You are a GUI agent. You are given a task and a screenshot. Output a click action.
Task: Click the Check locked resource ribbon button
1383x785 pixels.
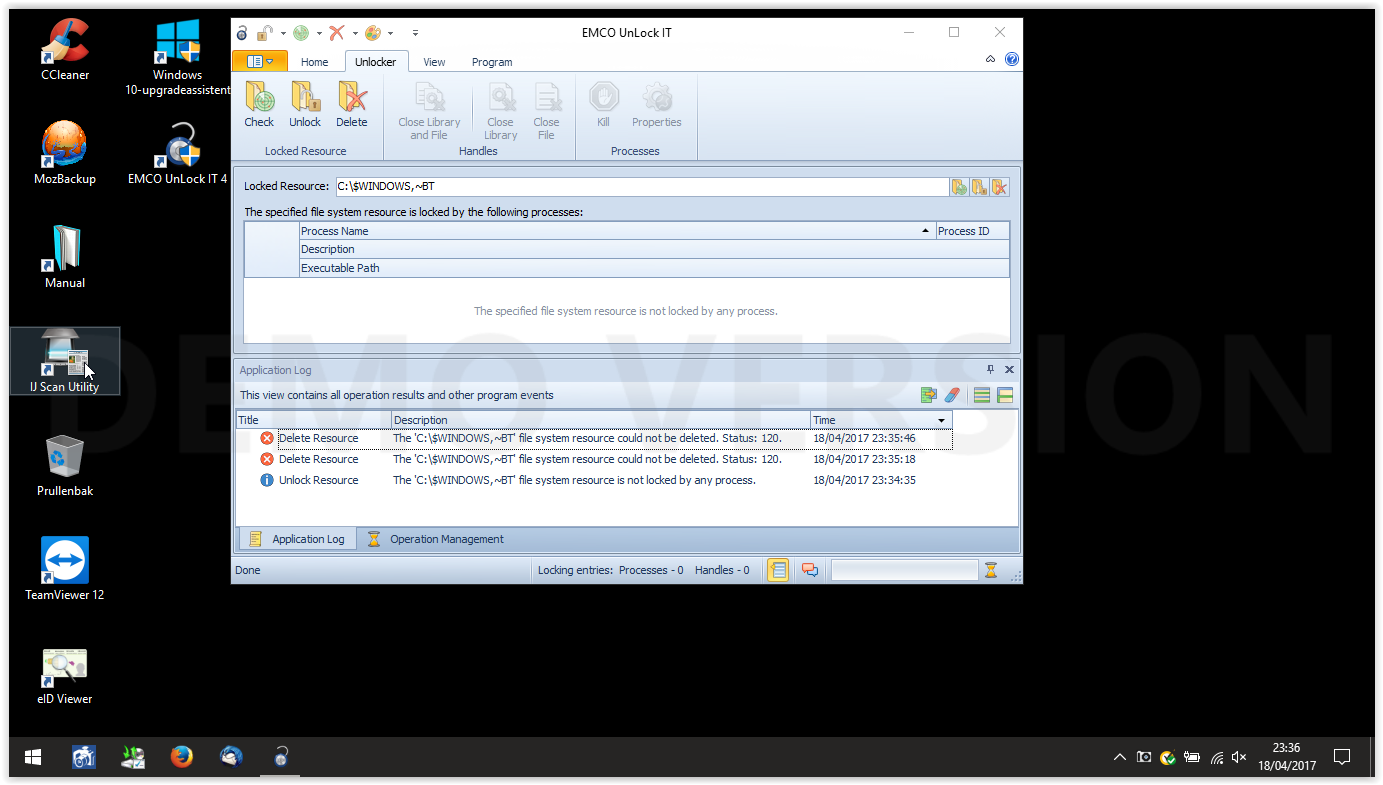point(259,105)
